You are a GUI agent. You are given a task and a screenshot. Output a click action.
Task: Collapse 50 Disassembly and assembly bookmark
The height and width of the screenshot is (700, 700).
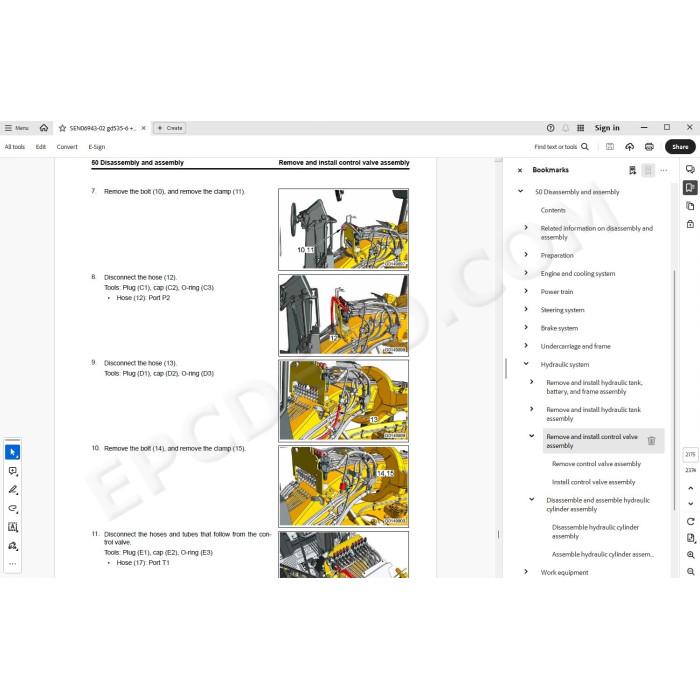tap(521, 191)
